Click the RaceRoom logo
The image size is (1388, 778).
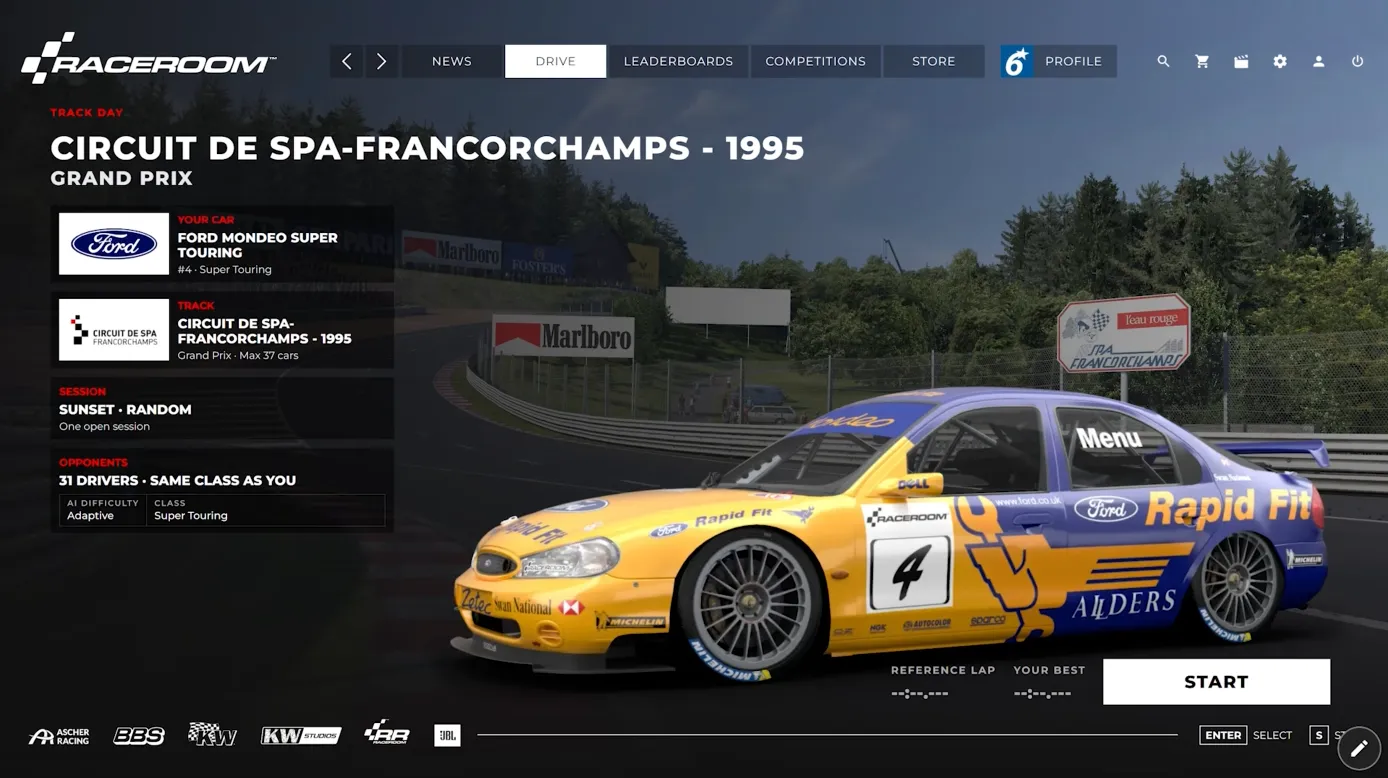[x=148, y=59]
